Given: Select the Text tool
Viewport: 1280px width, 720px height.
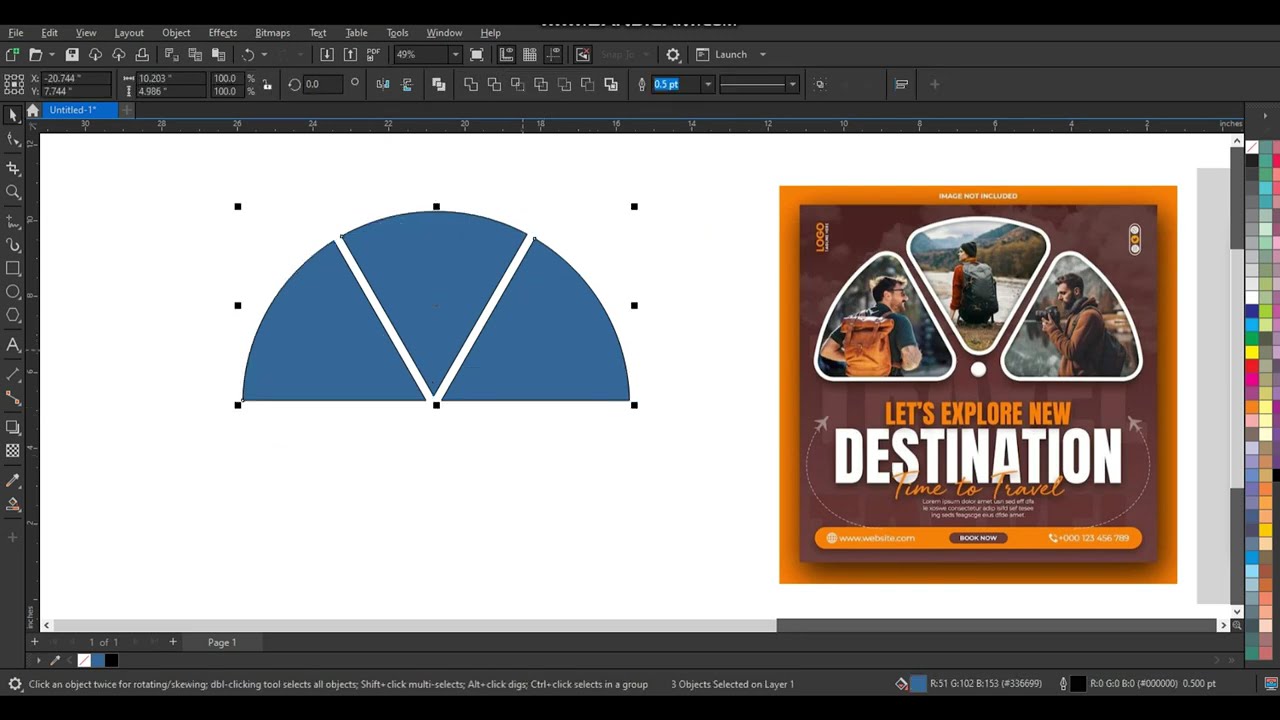Looking at the screenshot, I should point(13,345).
